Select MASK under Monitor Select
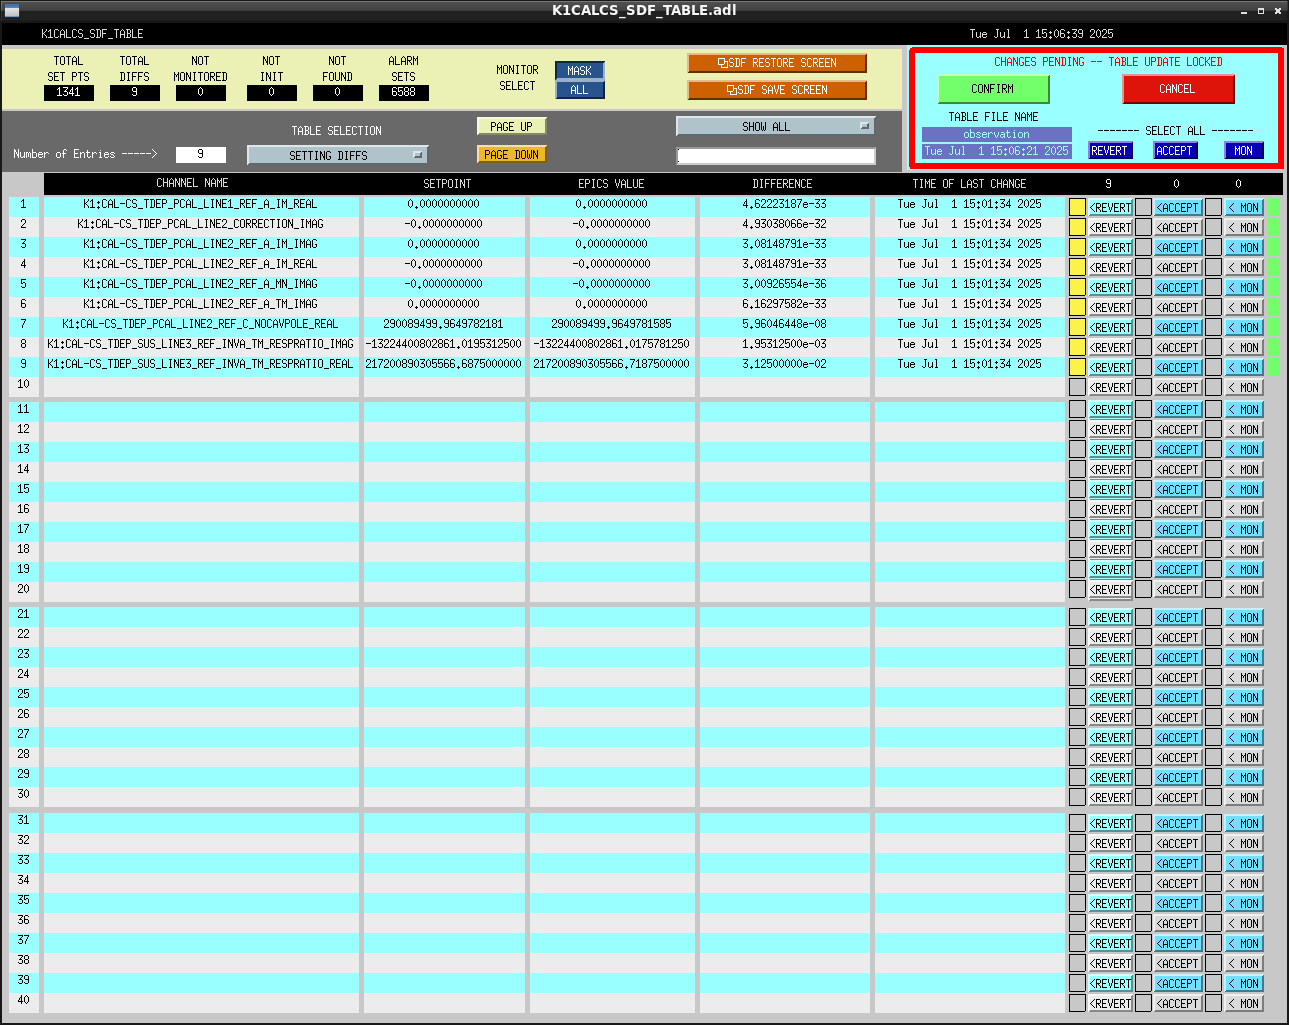The image size is (1289, 1025). coord(580,71)
